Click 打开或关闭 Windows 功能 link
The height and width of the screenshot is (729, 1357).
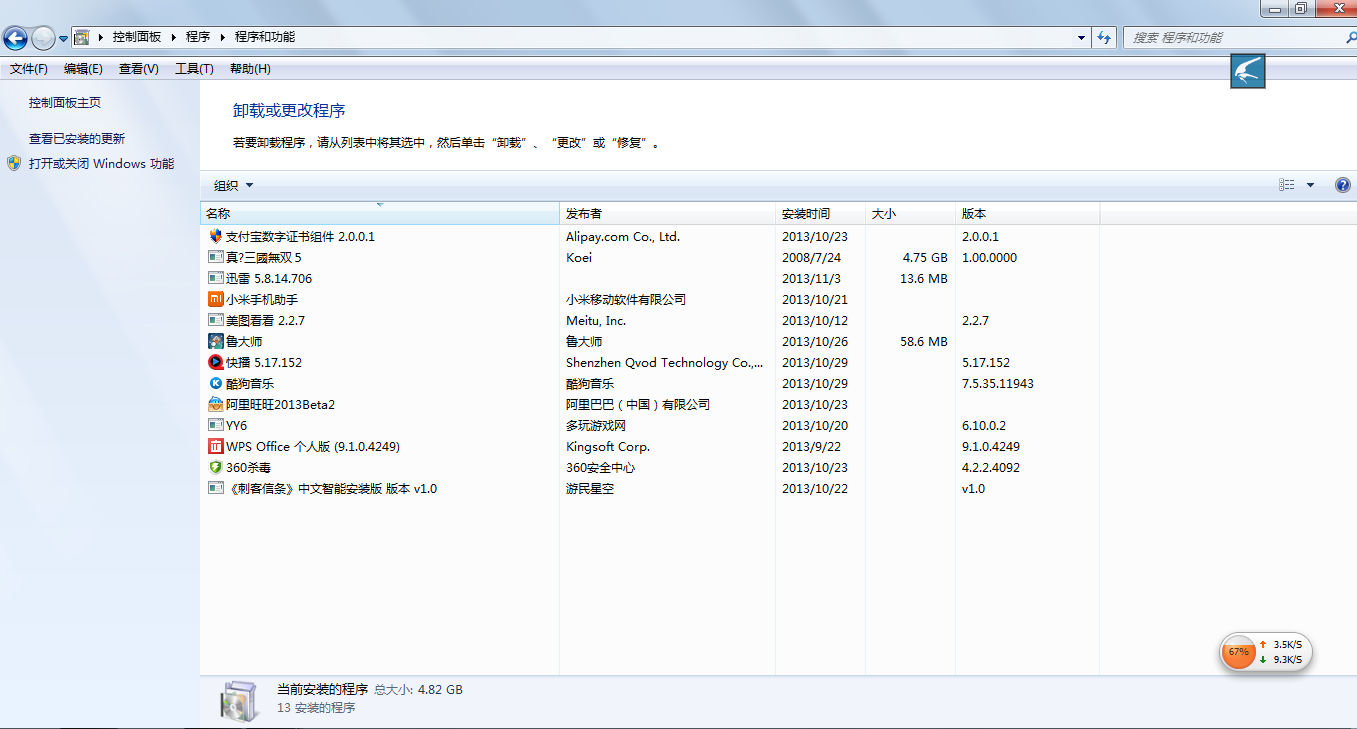101,164
